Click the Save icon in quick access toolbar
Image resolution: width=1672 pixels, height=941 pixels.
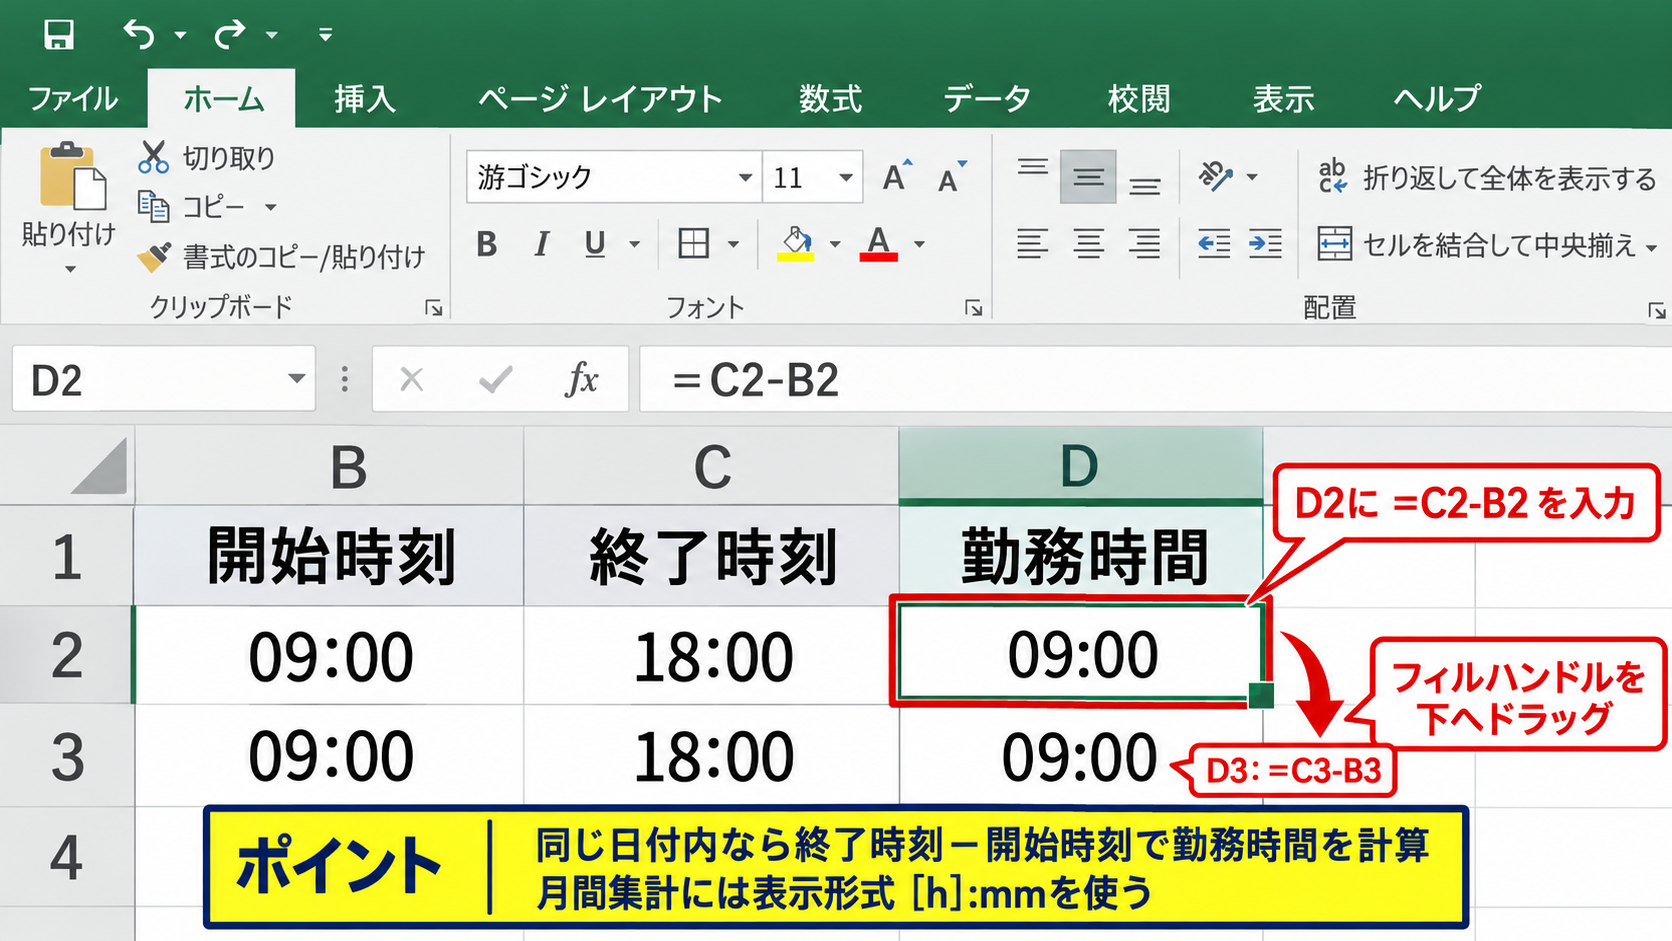[59, 35]
